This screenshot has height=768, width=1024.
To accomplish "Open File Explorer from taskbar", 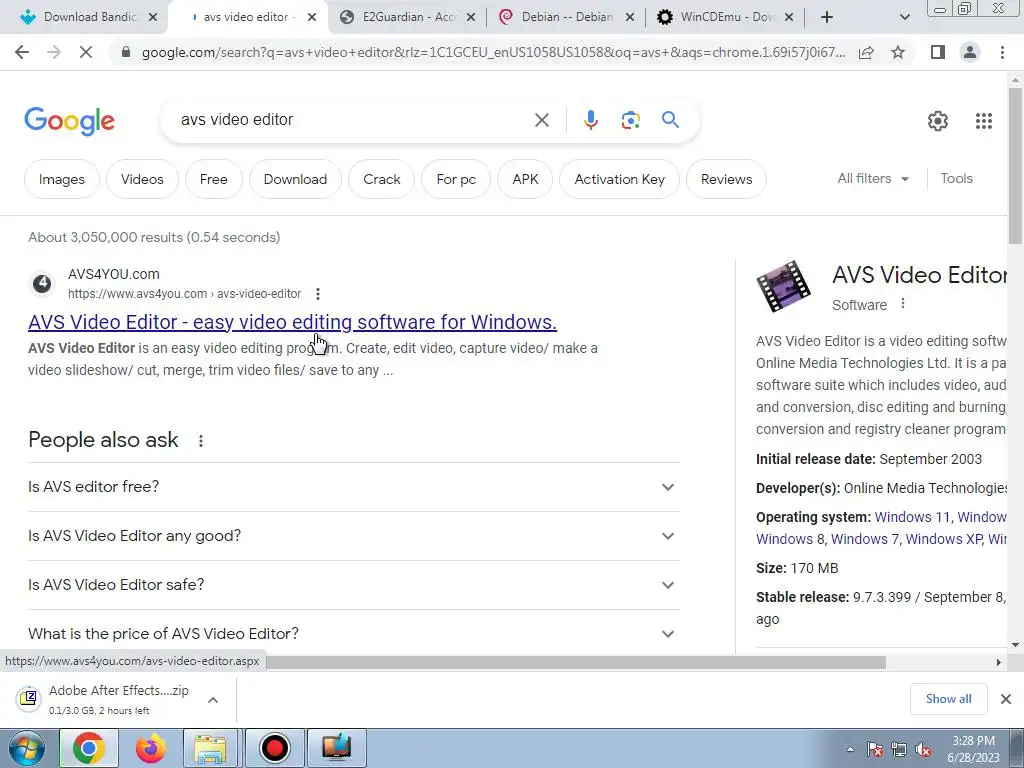I will (x=211, y=748).
